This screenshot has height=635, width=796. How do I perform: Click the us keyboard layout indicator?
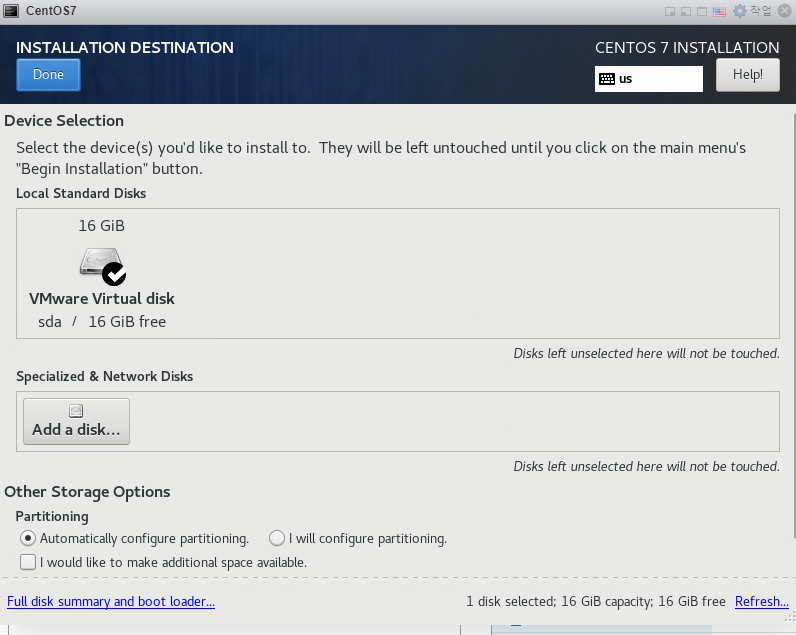[648, 79]
